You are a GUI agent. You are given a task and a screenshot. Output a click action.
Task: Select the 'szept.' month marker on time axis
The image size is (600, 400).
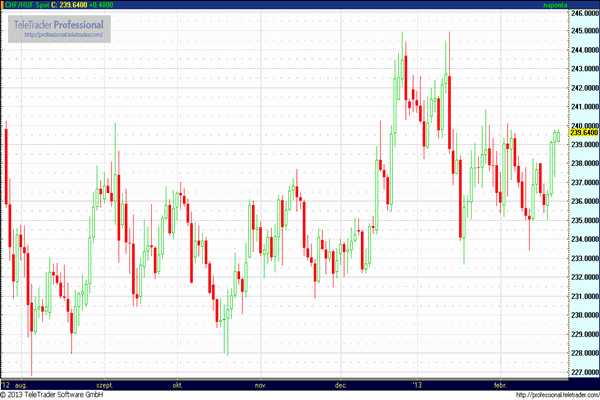(105, 384)
